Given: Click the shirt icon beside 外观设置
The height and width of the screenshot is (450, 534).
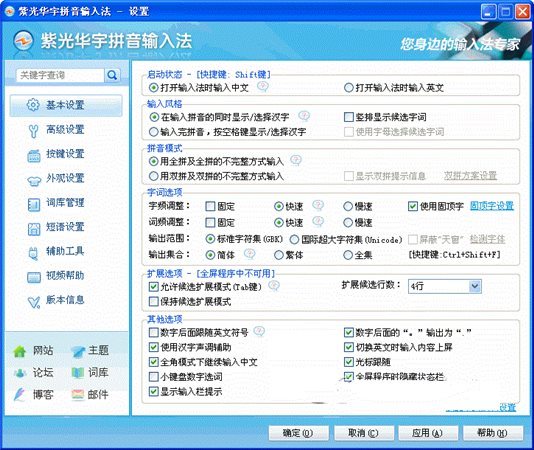Looking at the screenshot, I should 34,180.
